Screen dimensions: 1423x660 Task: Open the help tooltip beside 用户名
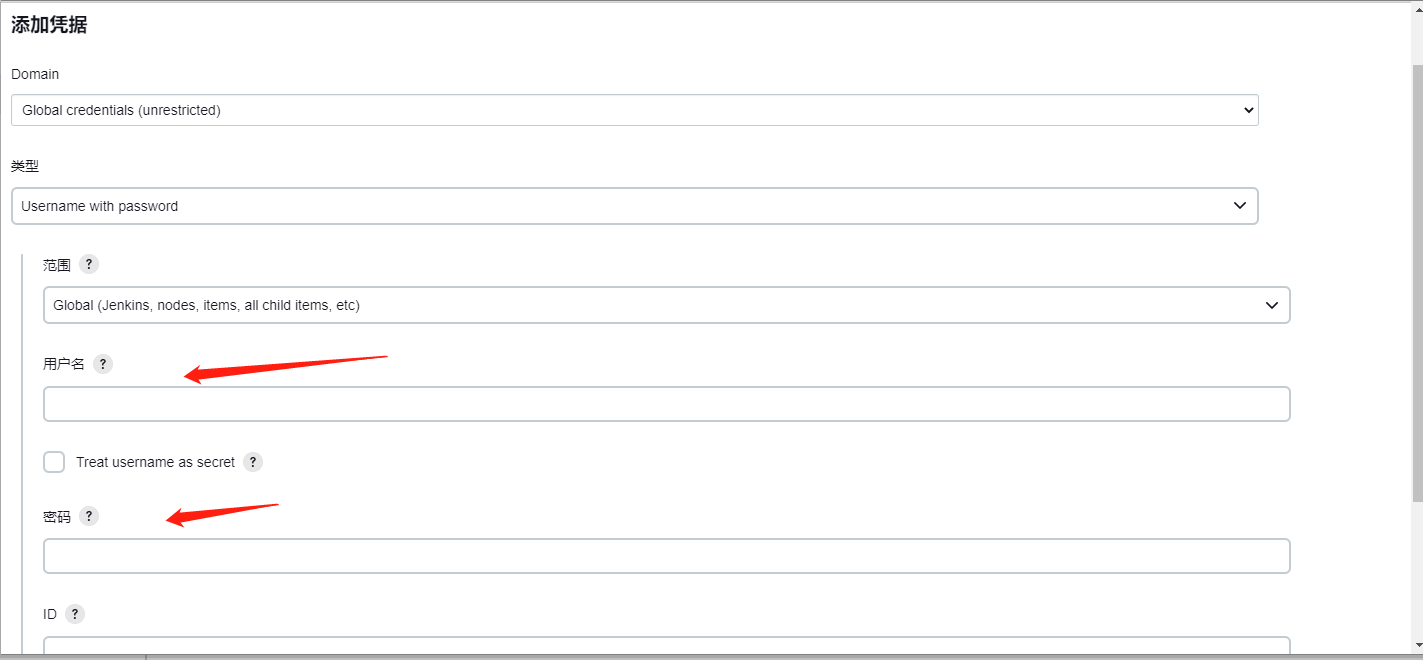pyautogui.click(x=103, y=364)
